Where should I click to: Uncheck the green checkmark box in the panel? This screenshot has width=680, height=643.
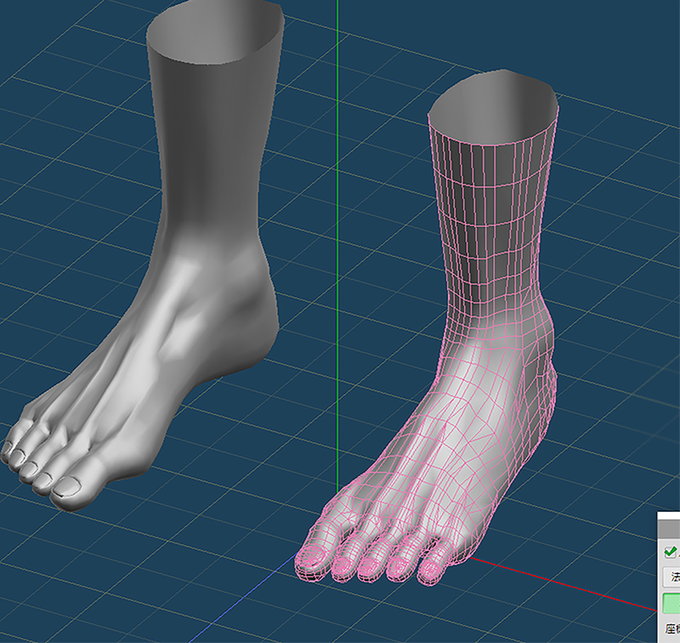[x=670, y=552]
